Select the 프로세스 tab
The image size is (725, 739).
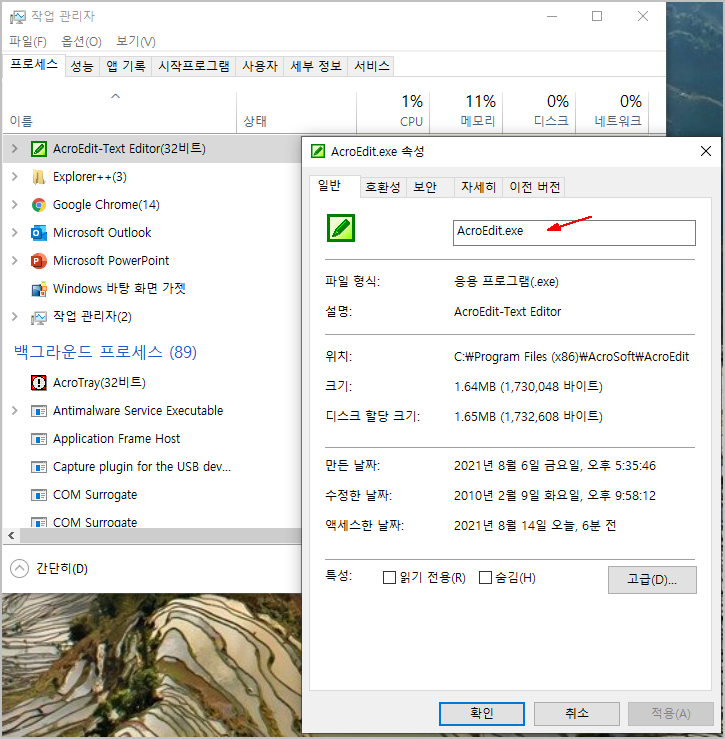pos(34,64)
